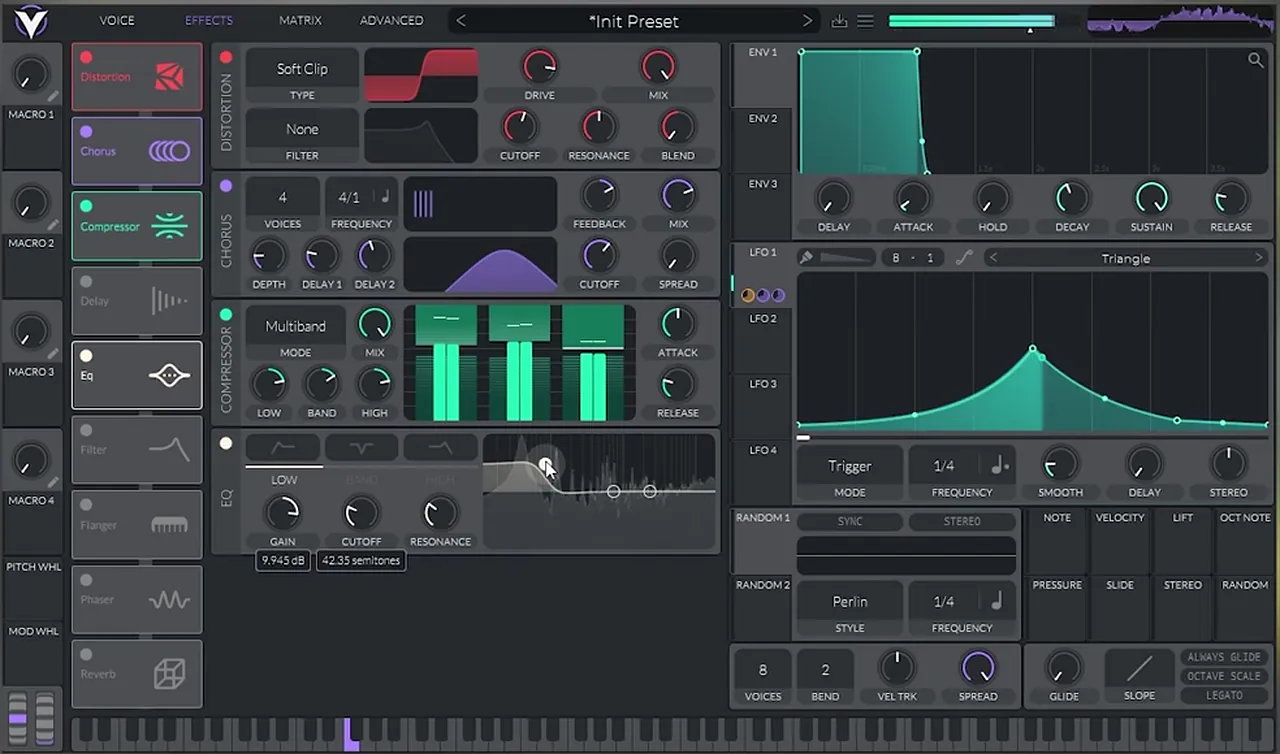The height and width of the screenshot is (754, 1280).
Task: Select the Flanger effect comb icon
Action: point(169,525)
